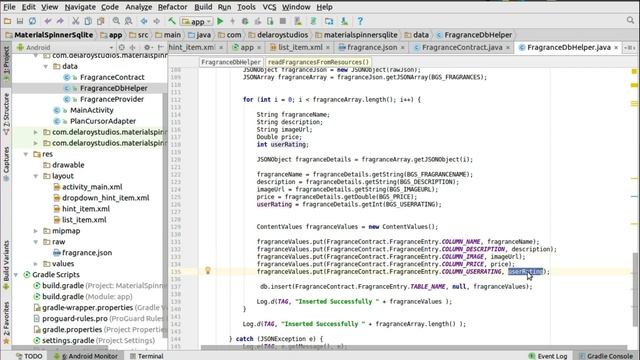Screen dimensions: 640x360
Task: Click the Synchronize toolbar icon
Action: click(32, 21)
